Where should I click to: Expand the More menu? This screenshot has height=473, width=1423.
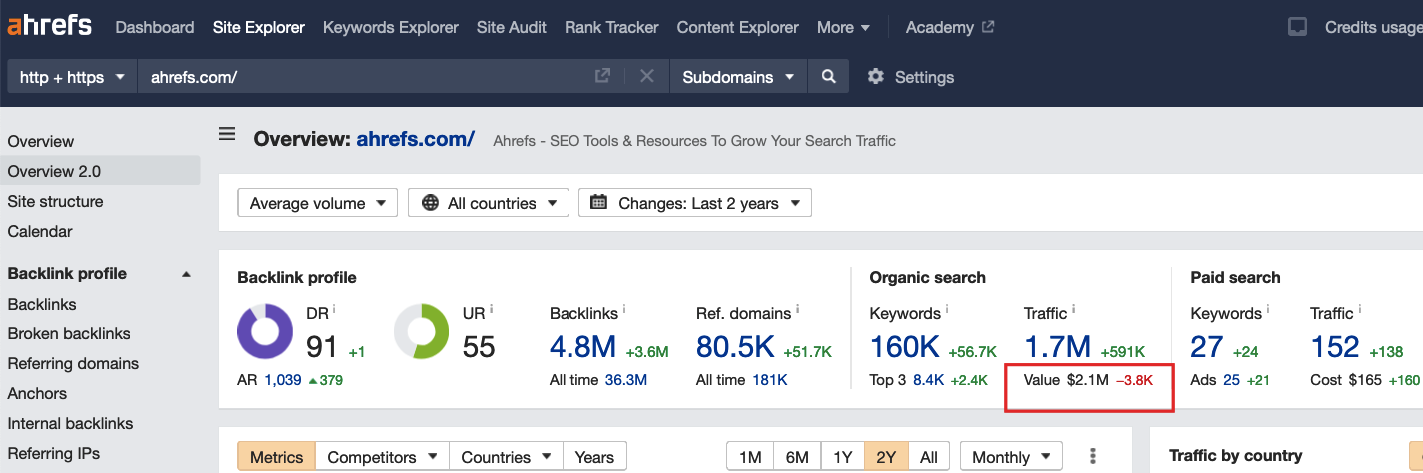[843, 27]
